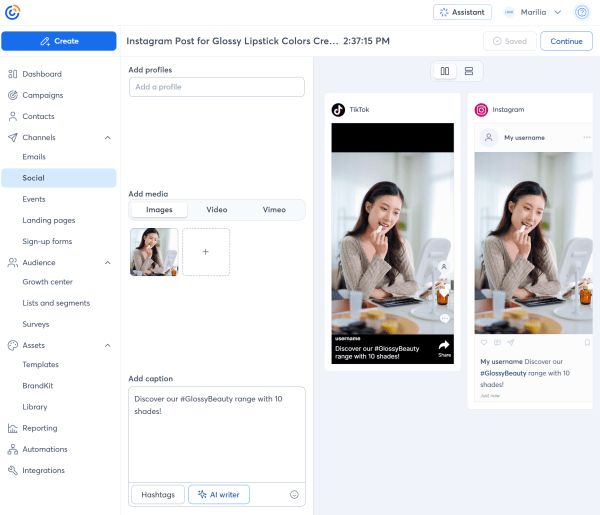Image resolution: width=600 pixels, height=515 pixels.
Task: Click the Constant Contact logo icon
Action: (x=12, y=12)
